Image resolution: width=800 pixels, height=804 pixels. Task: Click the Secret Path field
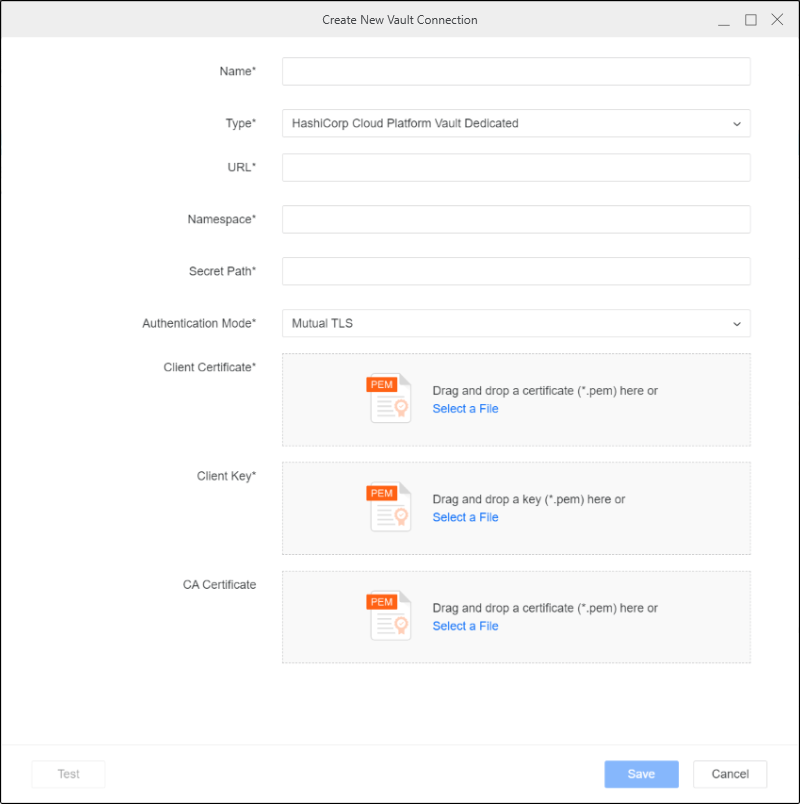[x=516, y=272]
